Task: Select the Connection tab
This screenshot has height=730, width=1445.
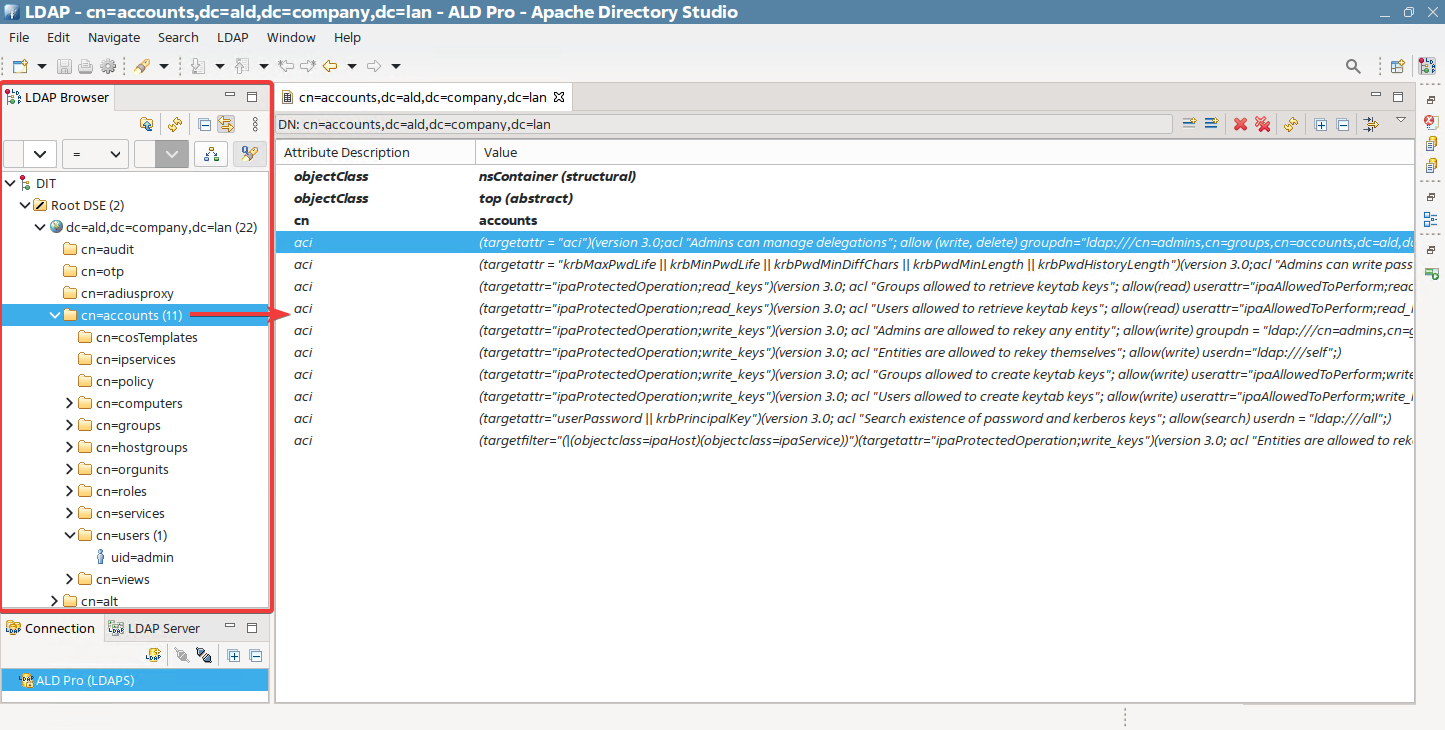Action: [x=51, y=628]
